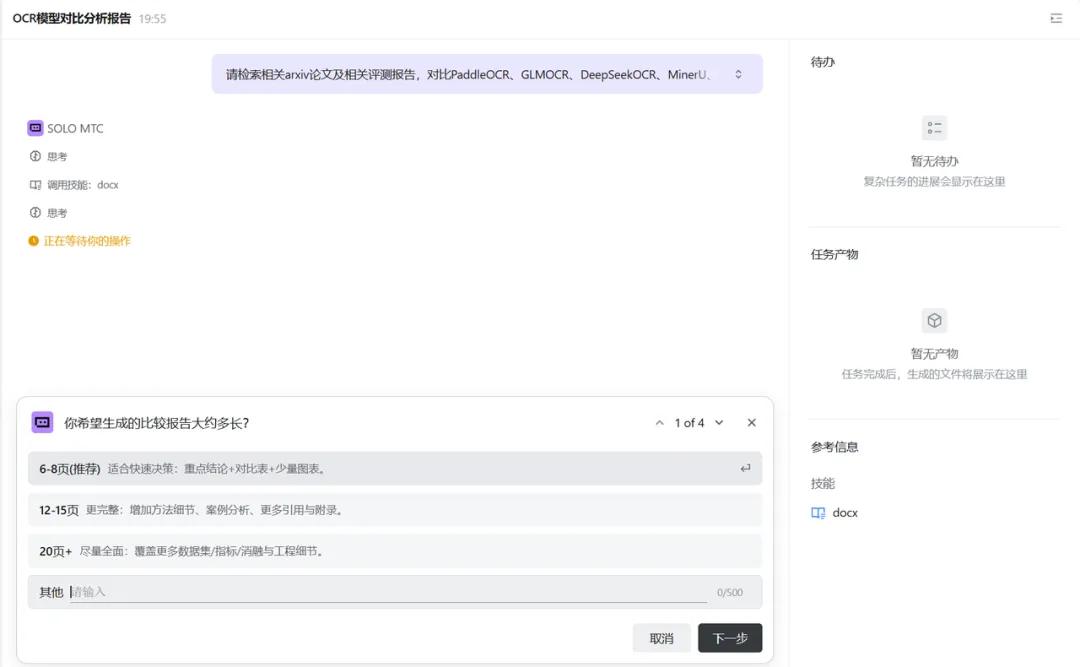This screenshot has width=1080, height=667.
Task: Click the 取消 button
Action: click(661, 638)
